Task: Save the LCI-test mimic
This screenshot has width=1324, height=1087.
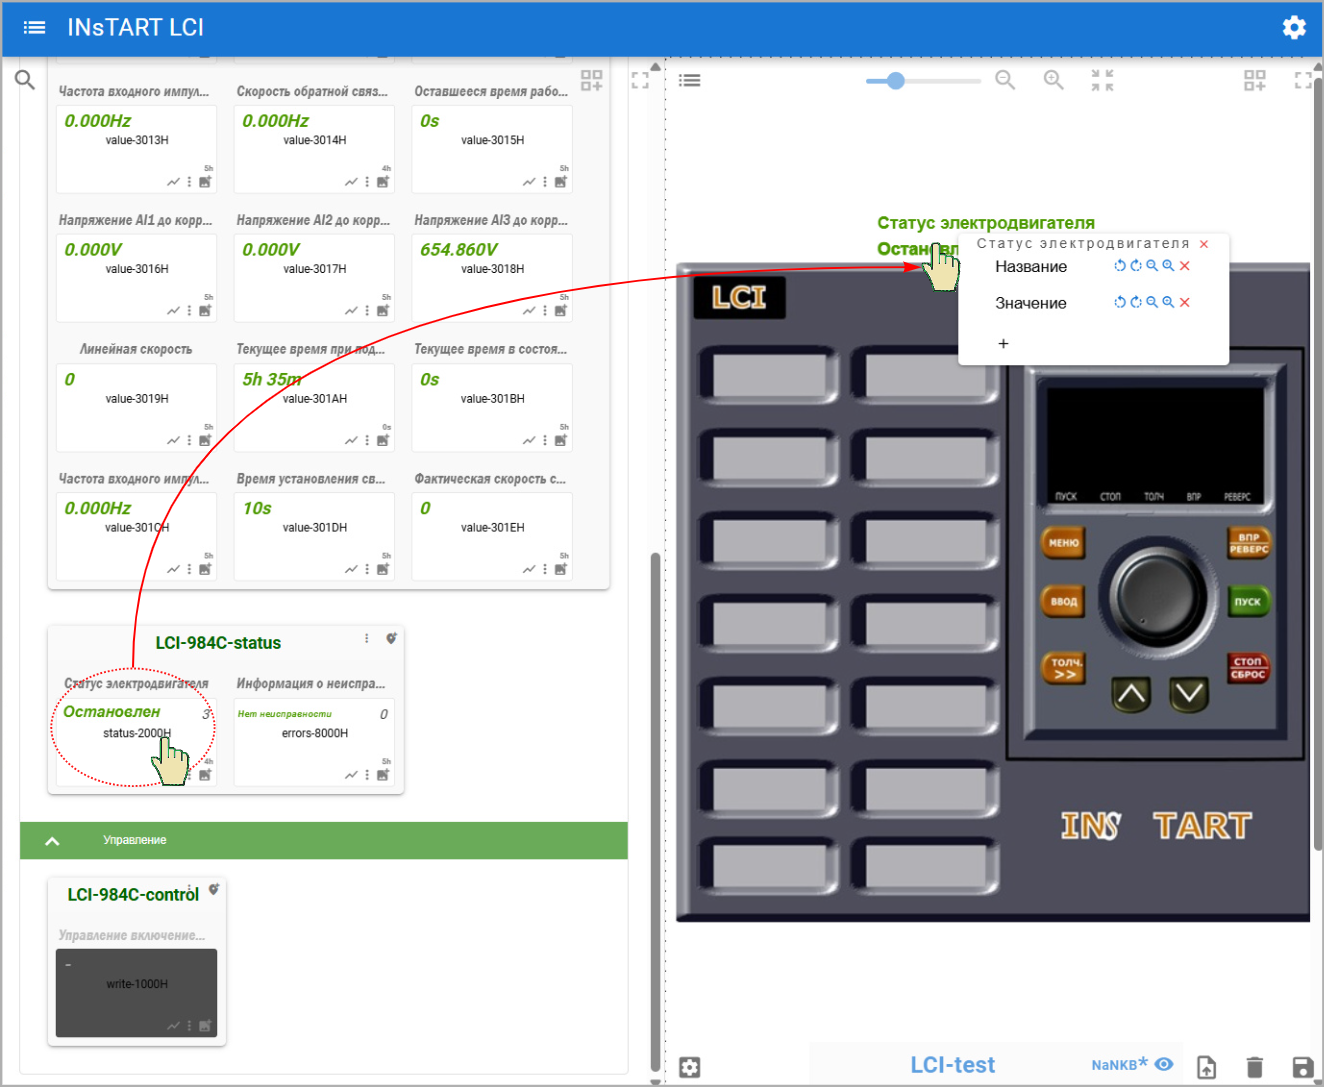Action: pos(1303,1067)
